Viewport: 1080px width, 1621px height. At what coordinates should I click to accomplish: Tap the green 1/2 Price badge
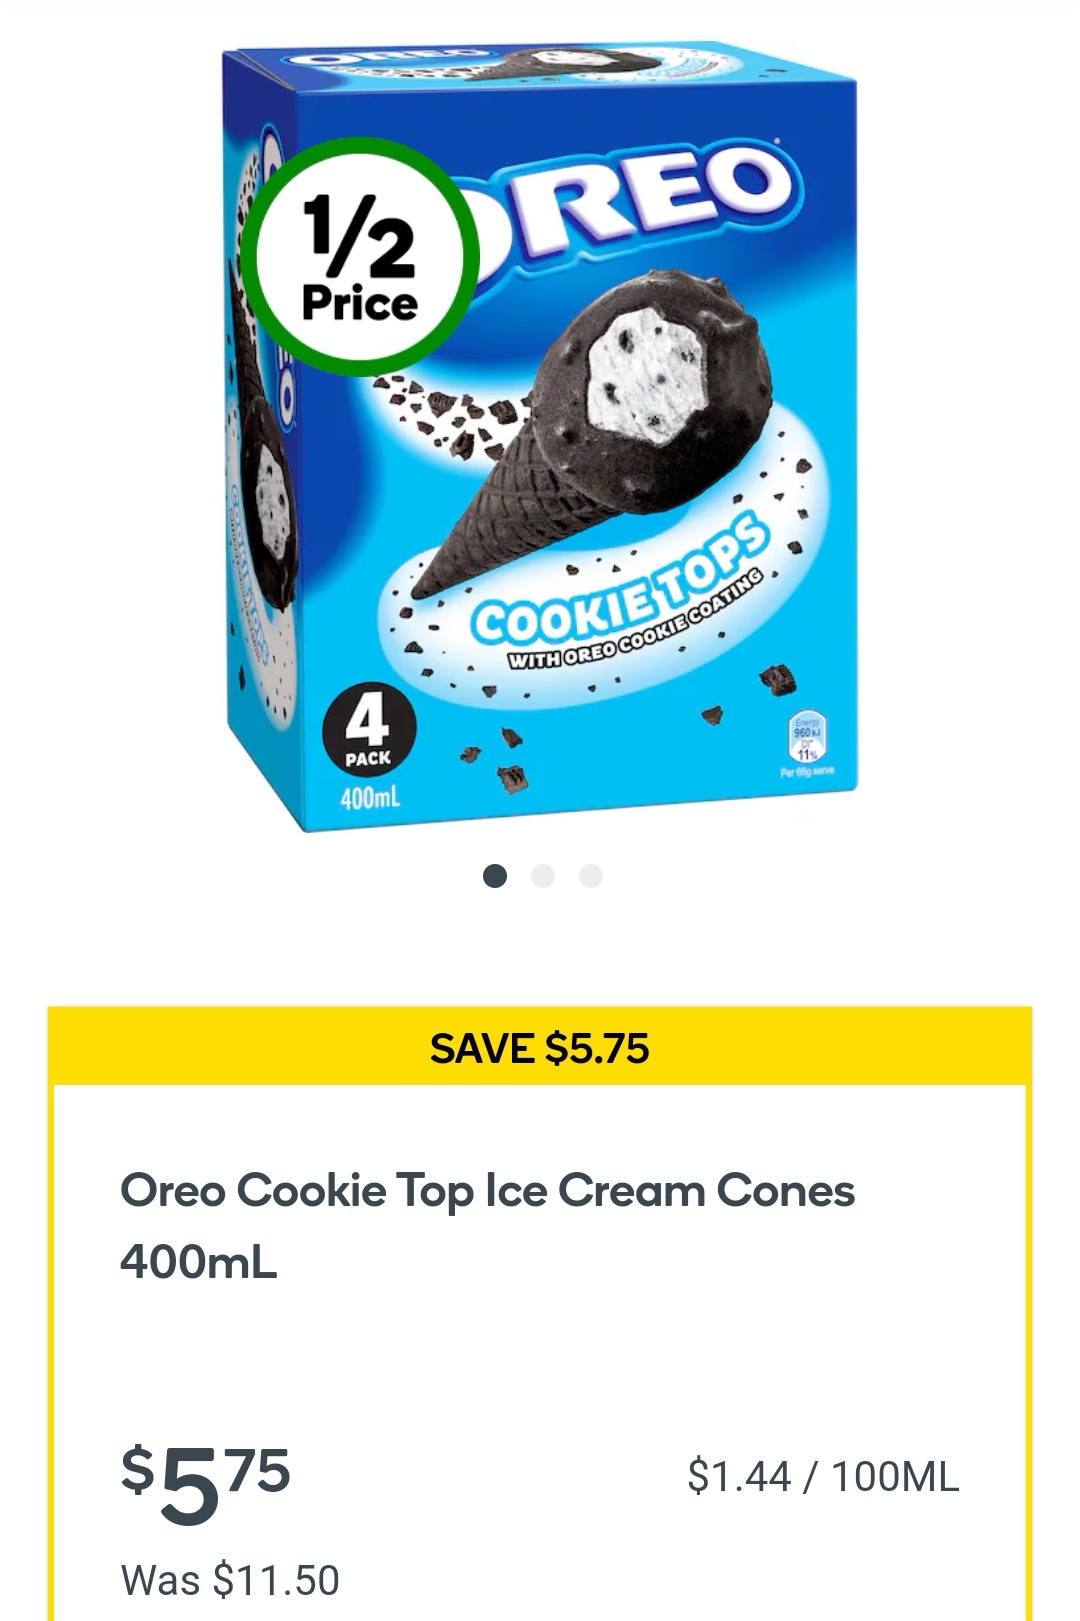(360, 257)
